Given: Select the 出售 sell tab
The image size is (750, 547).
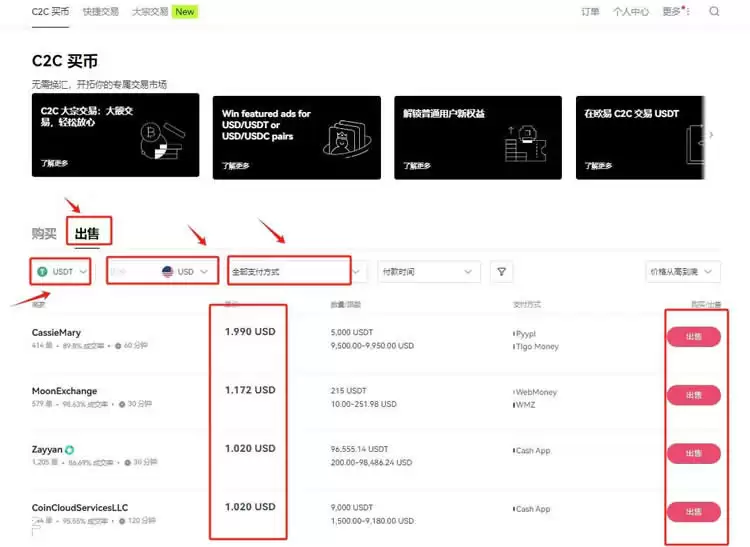Looking at the screenshot, I should pyautogui.click(x=88, y=234).
